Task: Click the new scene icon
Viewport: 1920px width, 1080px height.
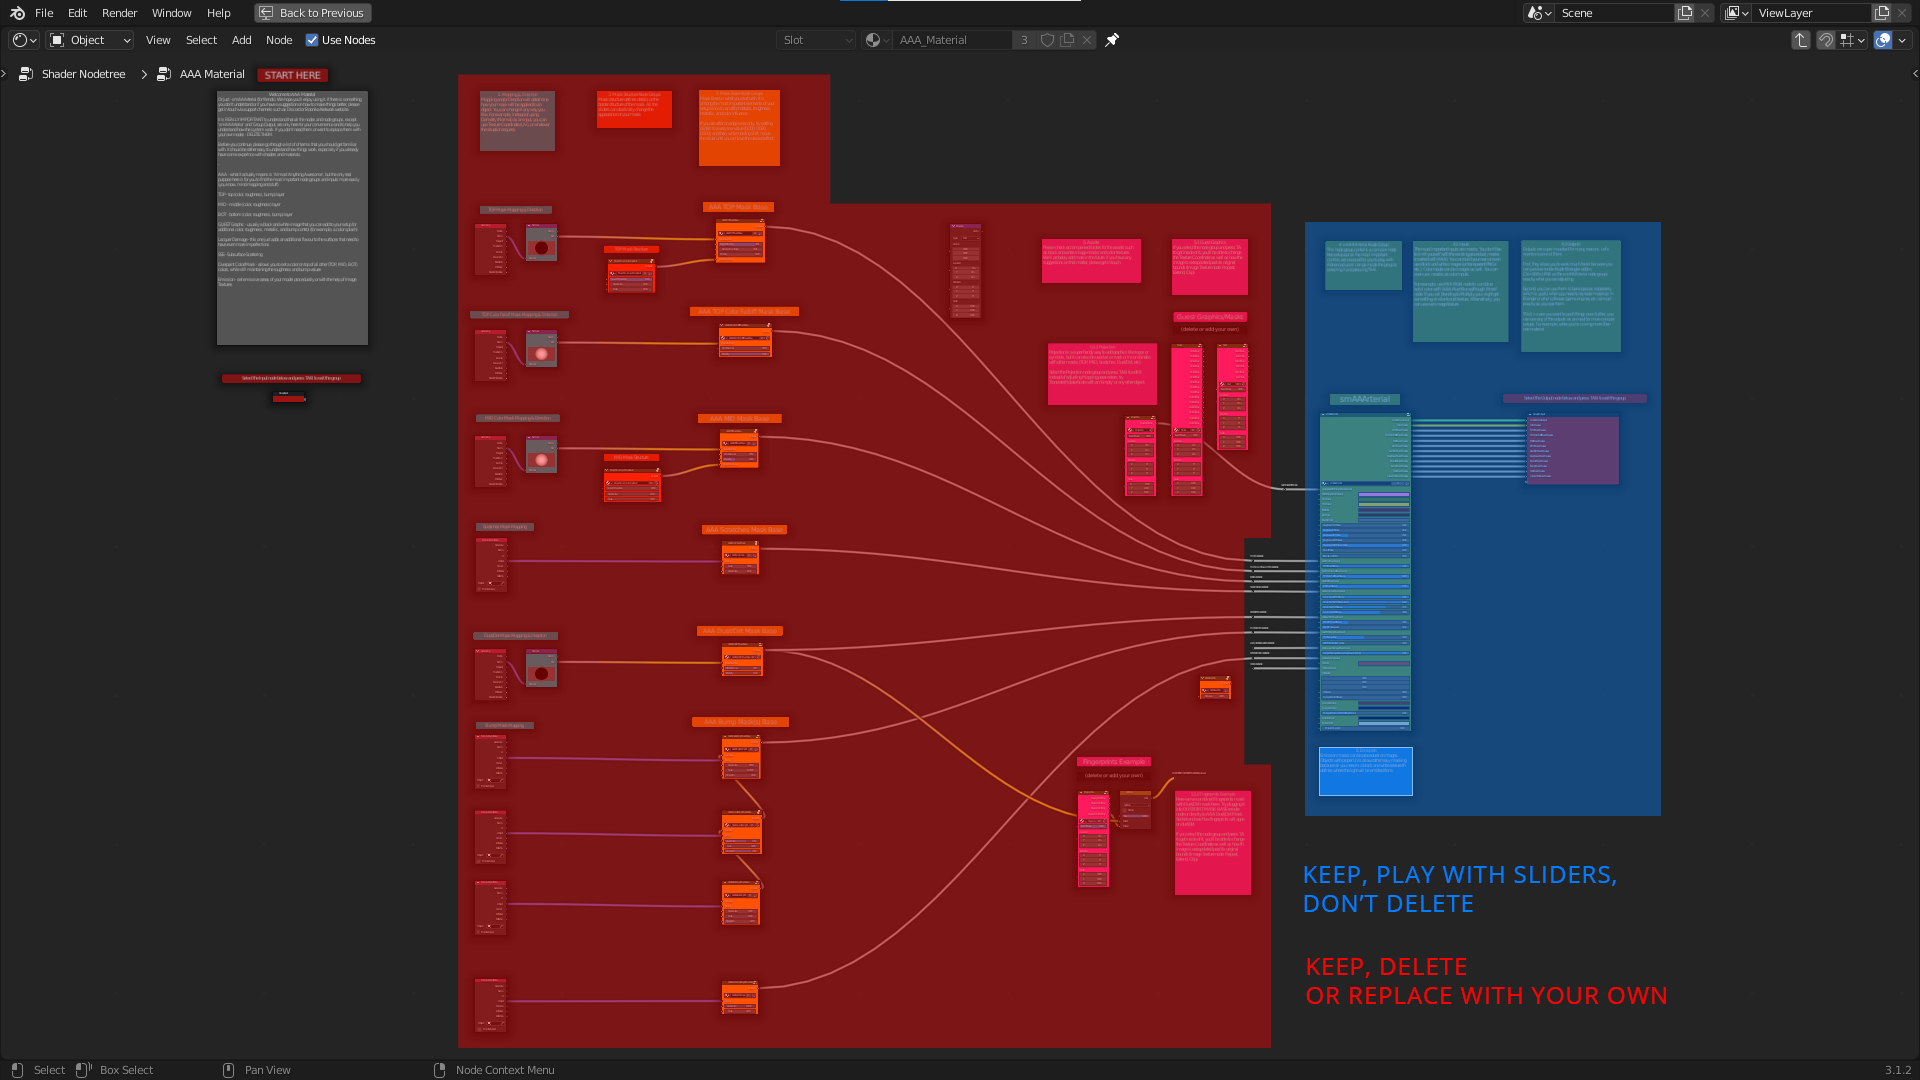Action: [x=1685, y=13]
